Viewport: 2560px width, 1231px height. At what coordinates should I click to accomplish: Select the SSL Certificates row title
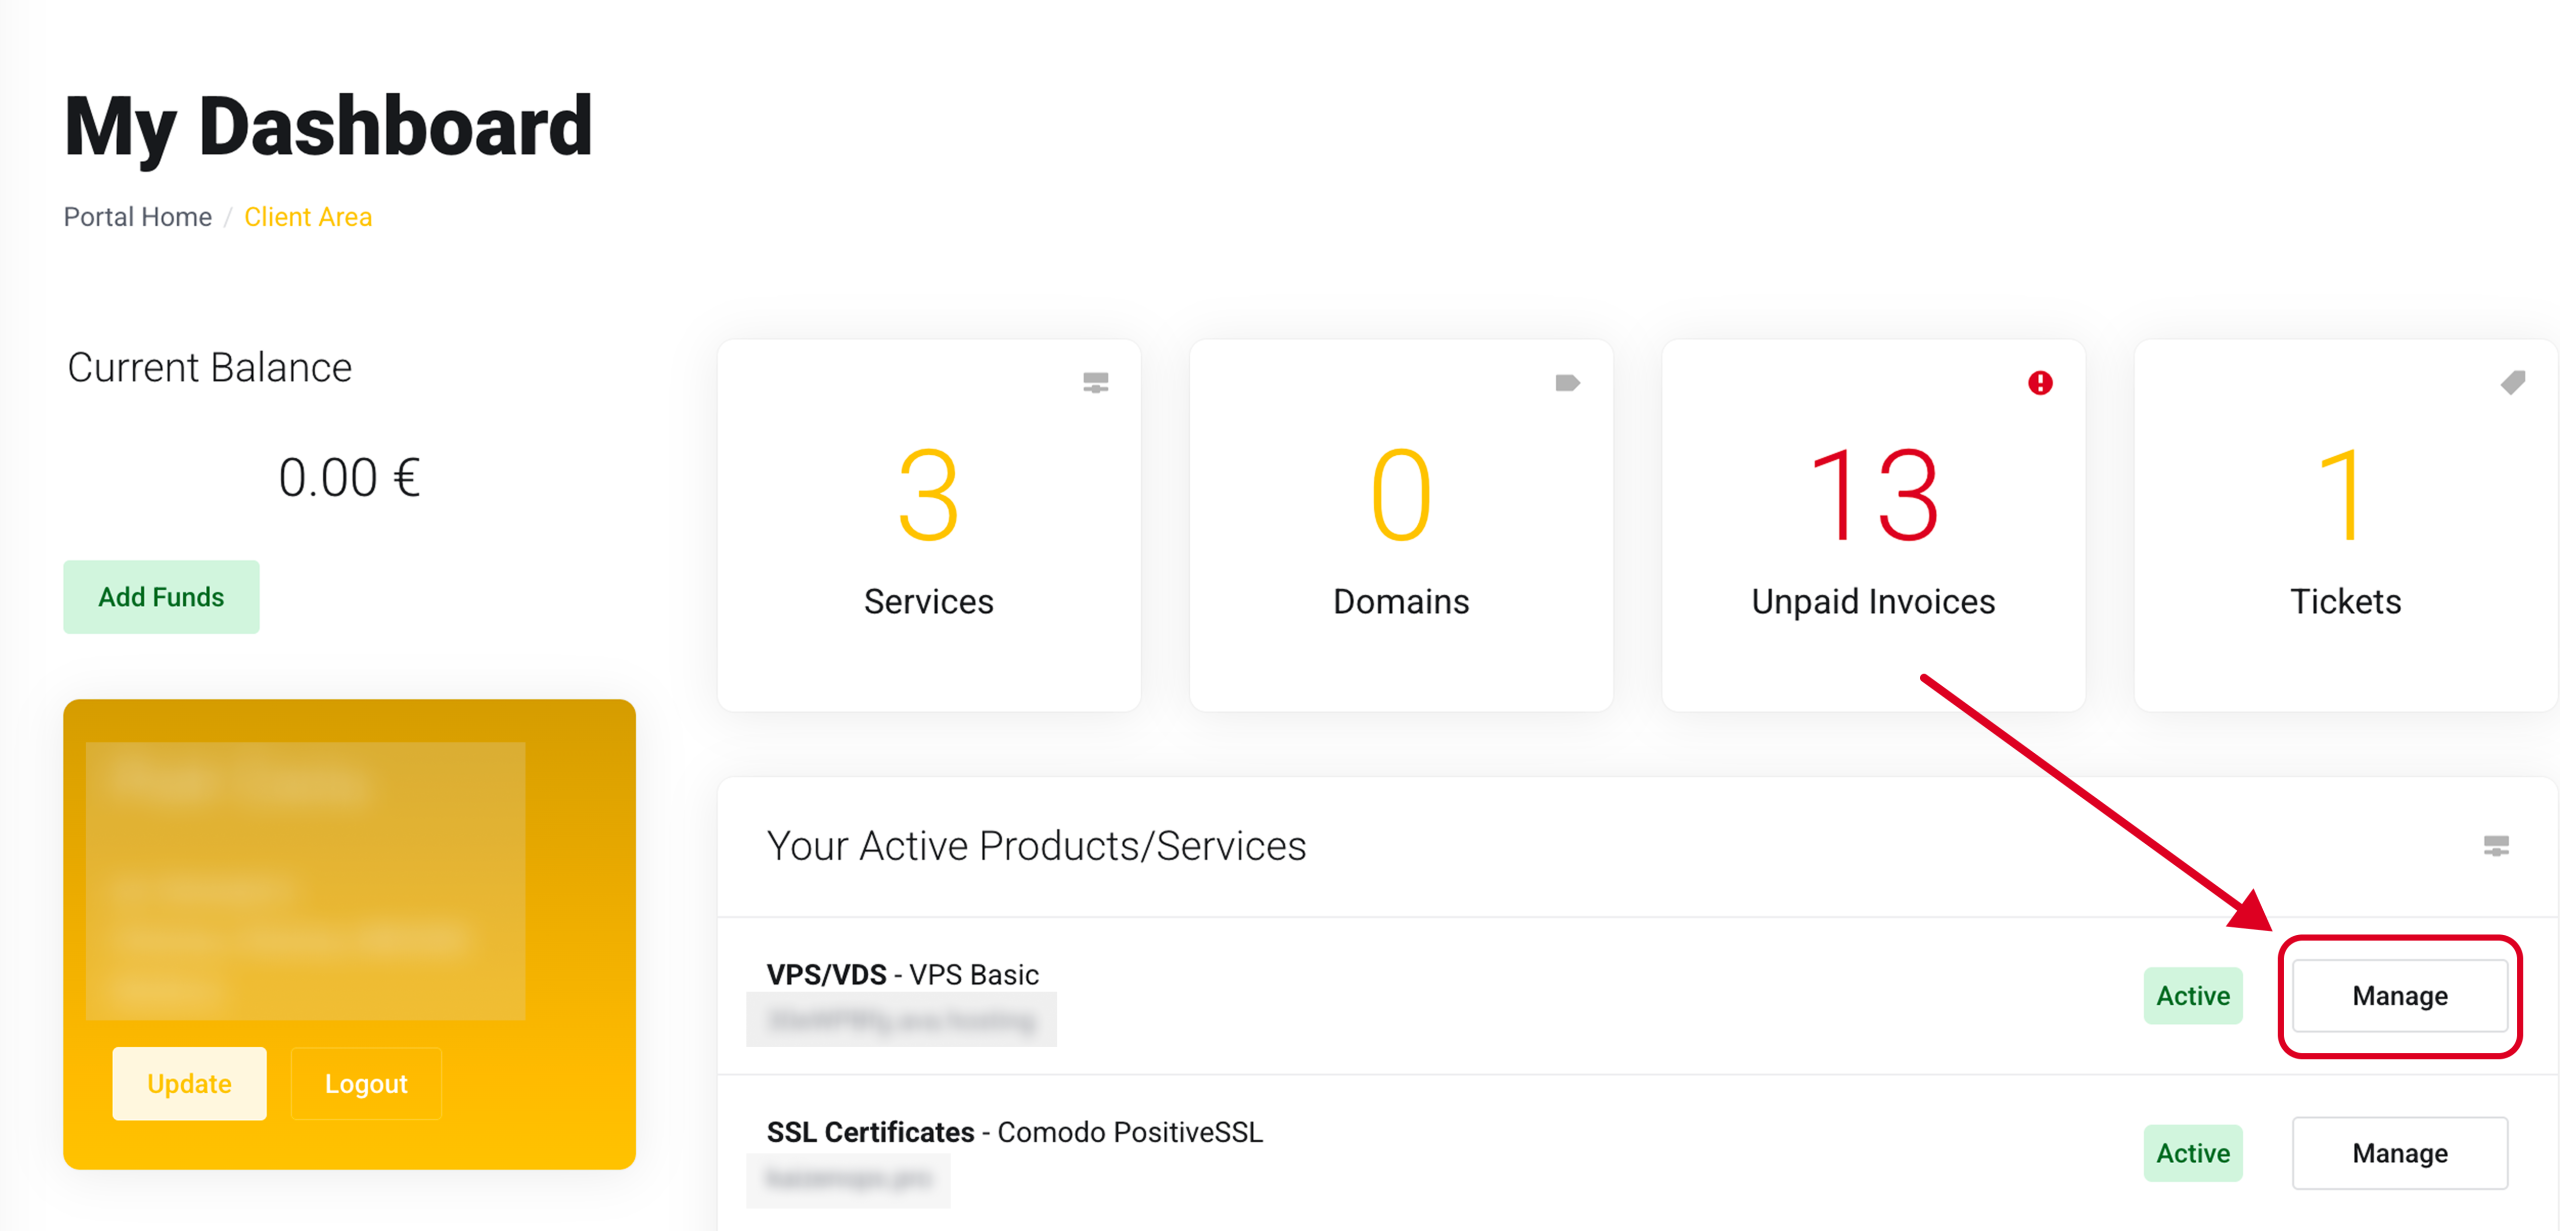pos(1014,1132)
